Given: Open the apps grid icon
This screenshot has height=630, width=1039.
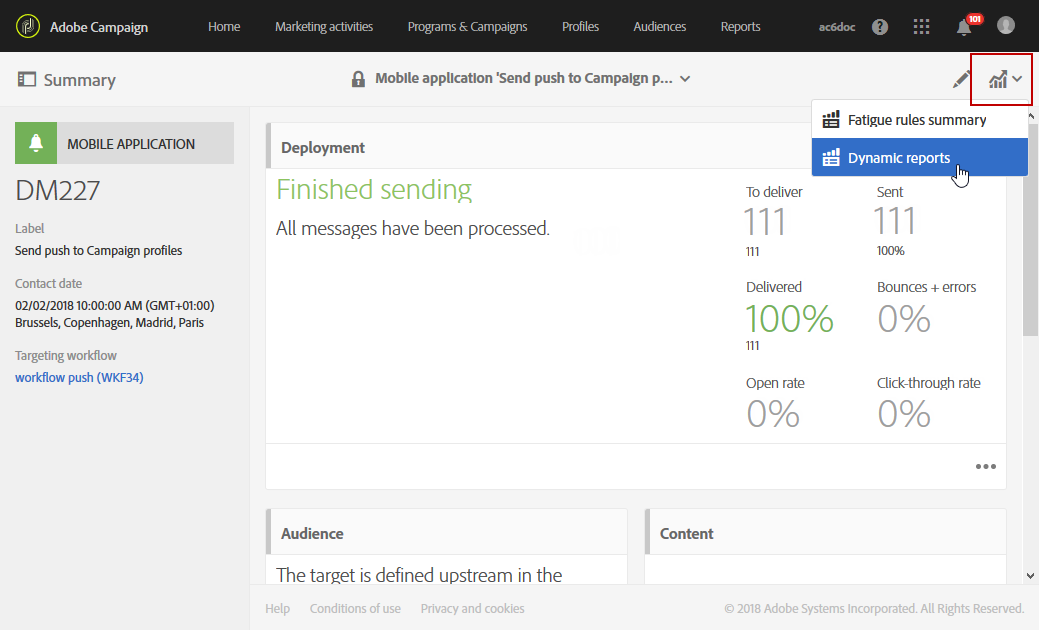Looking at the screenshot, I should tap(921, 26).
